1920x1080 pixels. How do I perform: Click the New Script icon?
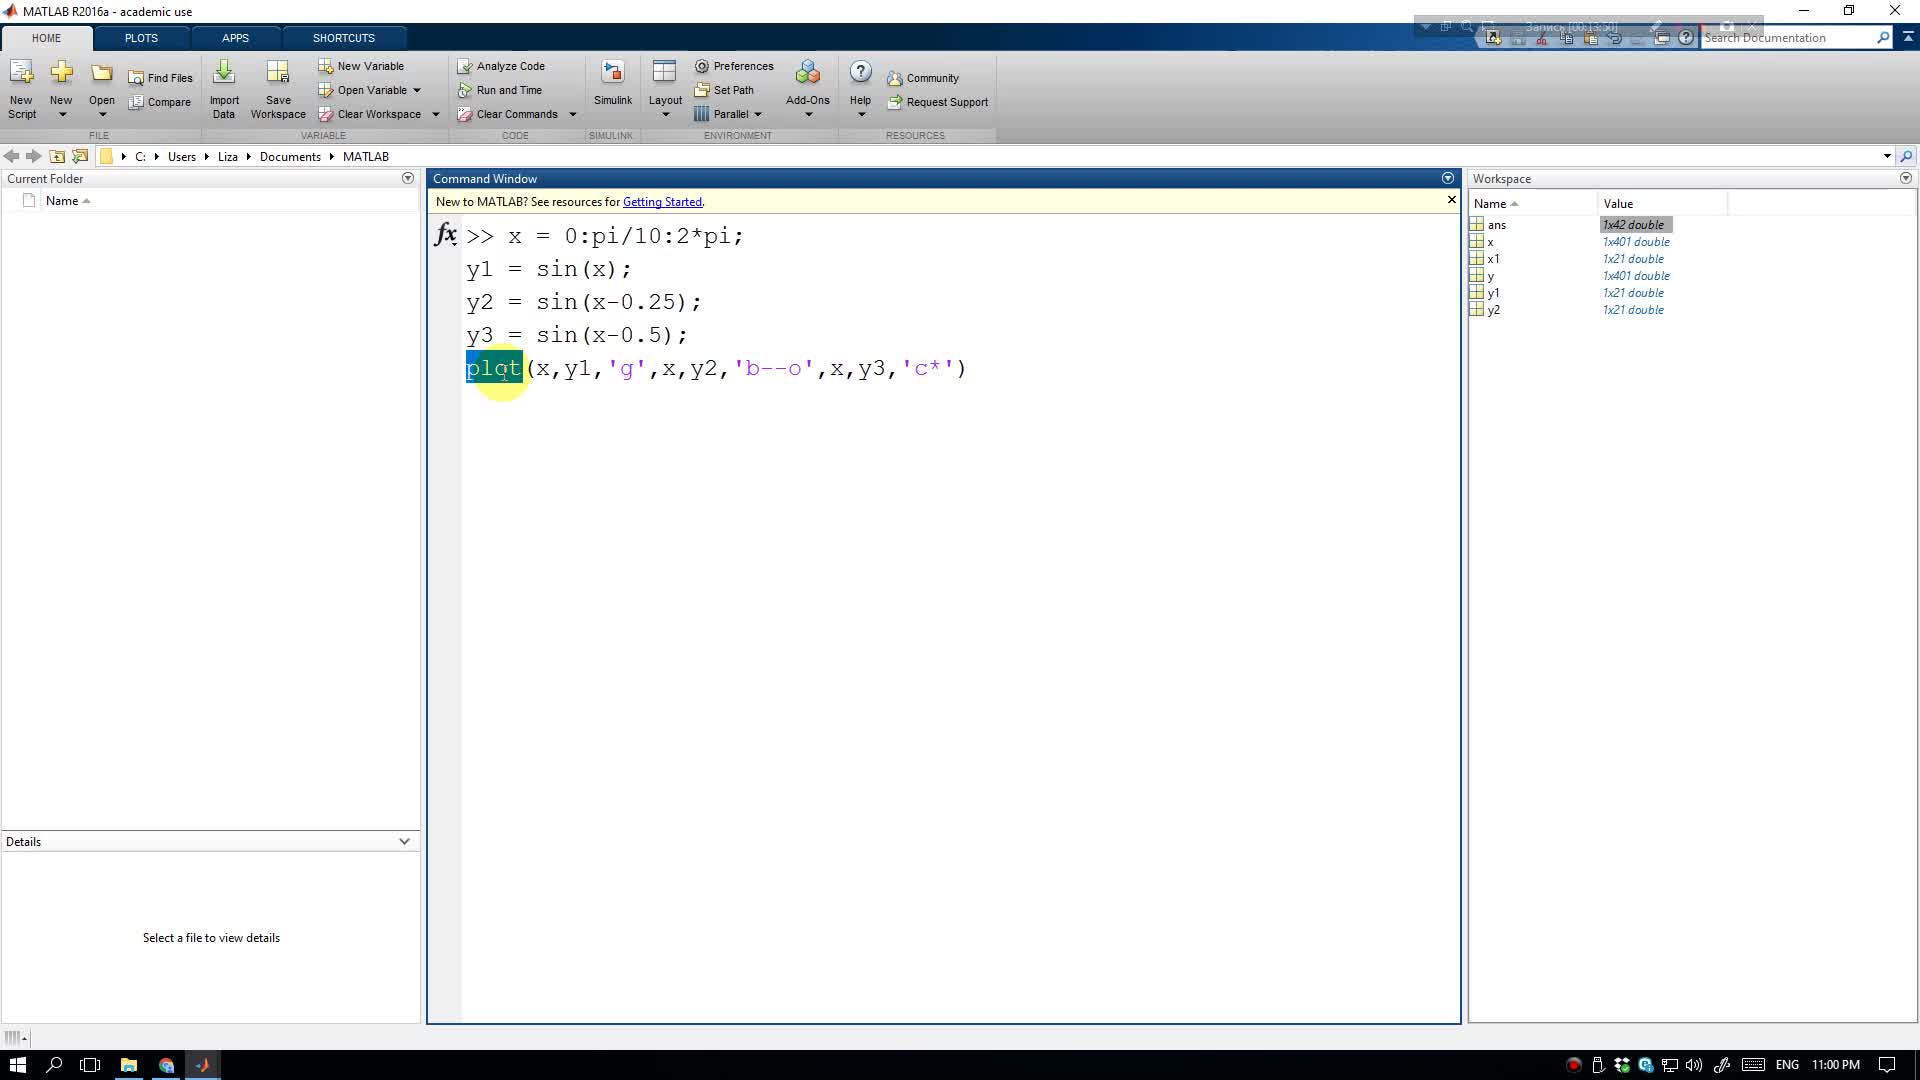21,73
